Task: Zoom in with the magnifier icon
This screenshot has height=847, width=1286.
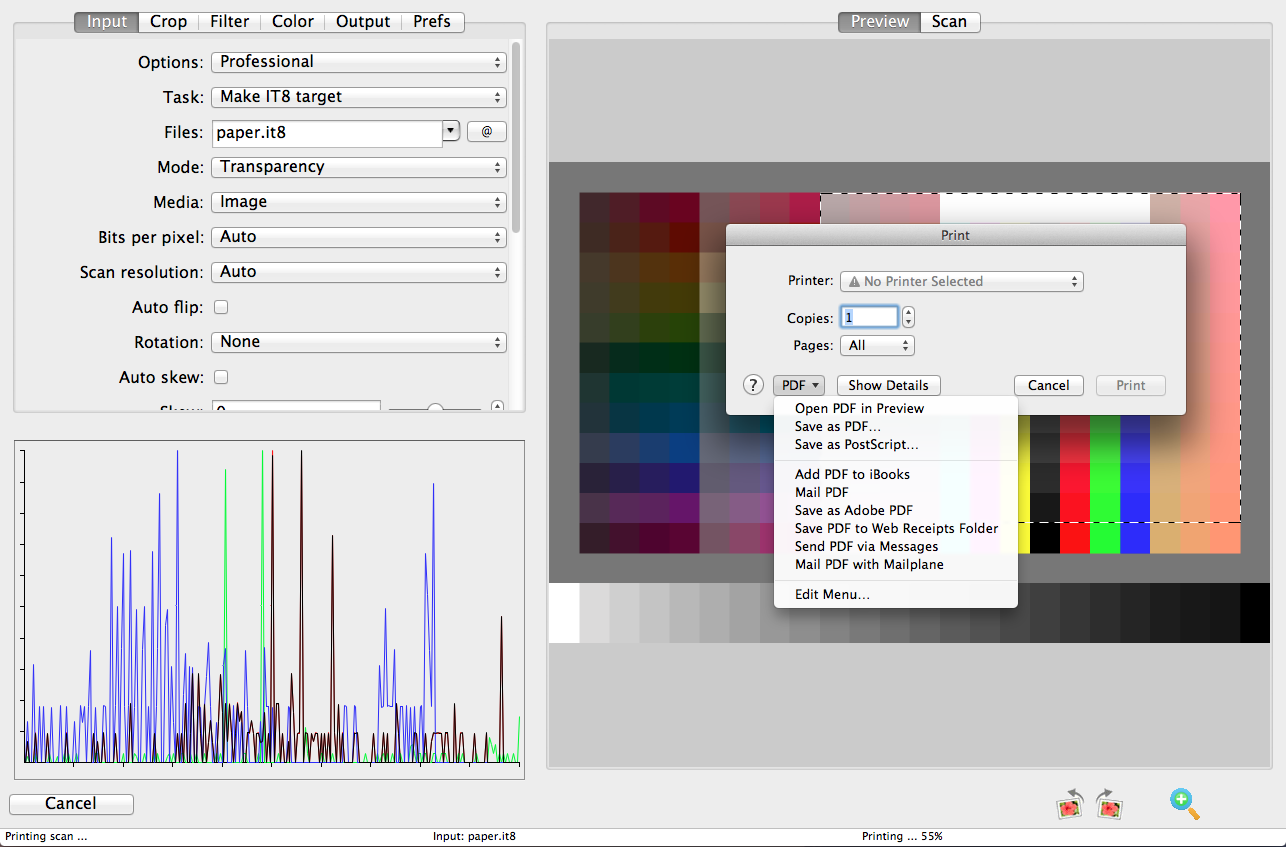Action: pos(1184,804)
